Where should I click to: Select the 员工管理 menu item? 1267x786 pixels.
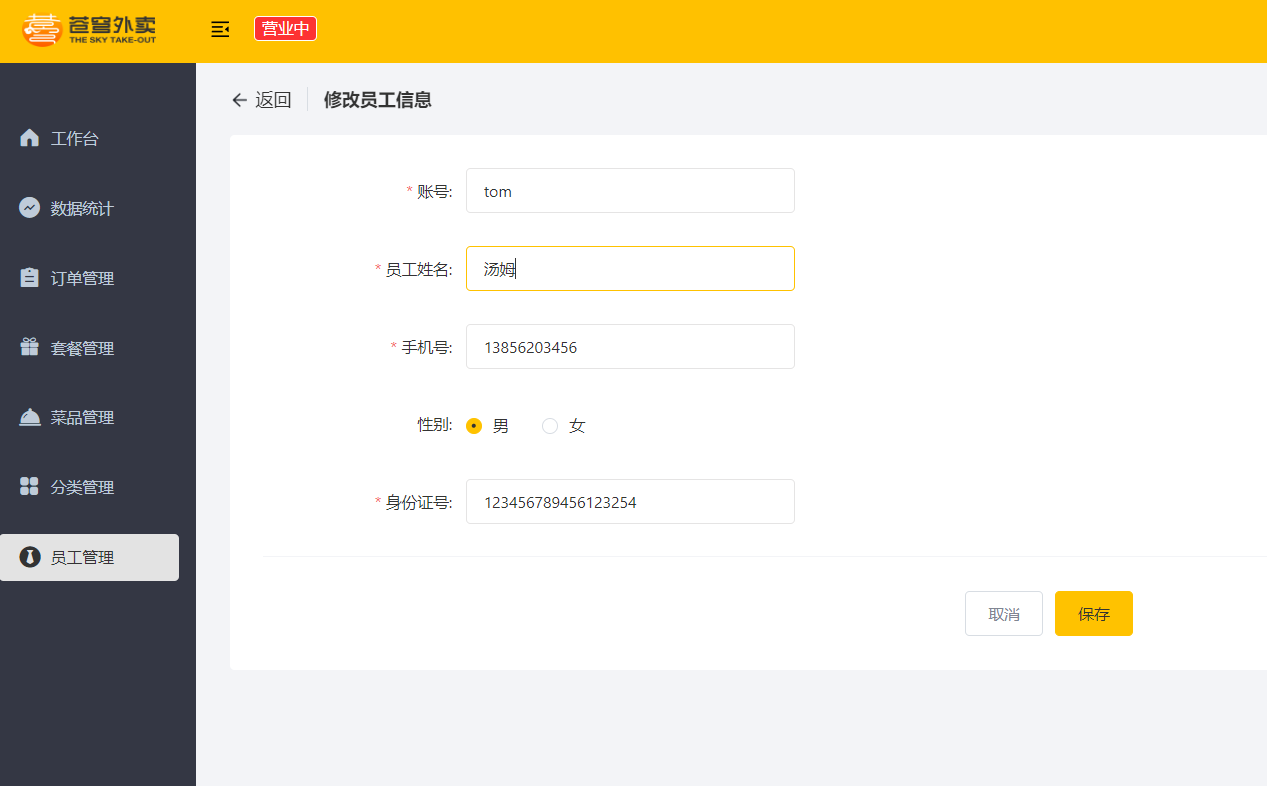click(x=90, y=557)
